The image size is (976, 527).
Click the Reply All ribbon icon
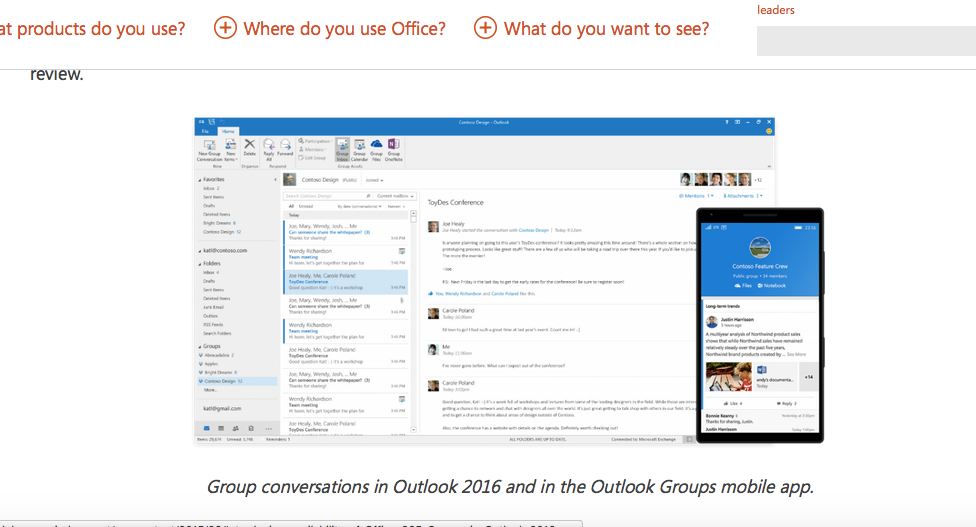pyautogui.click(x=269, y=148)
